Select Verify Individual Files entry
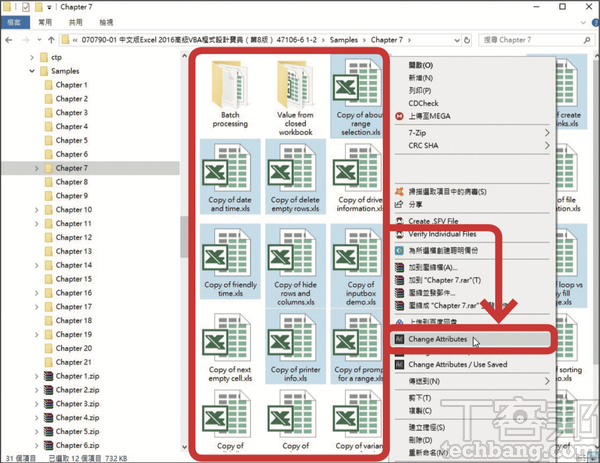 [x=442, y=234]
